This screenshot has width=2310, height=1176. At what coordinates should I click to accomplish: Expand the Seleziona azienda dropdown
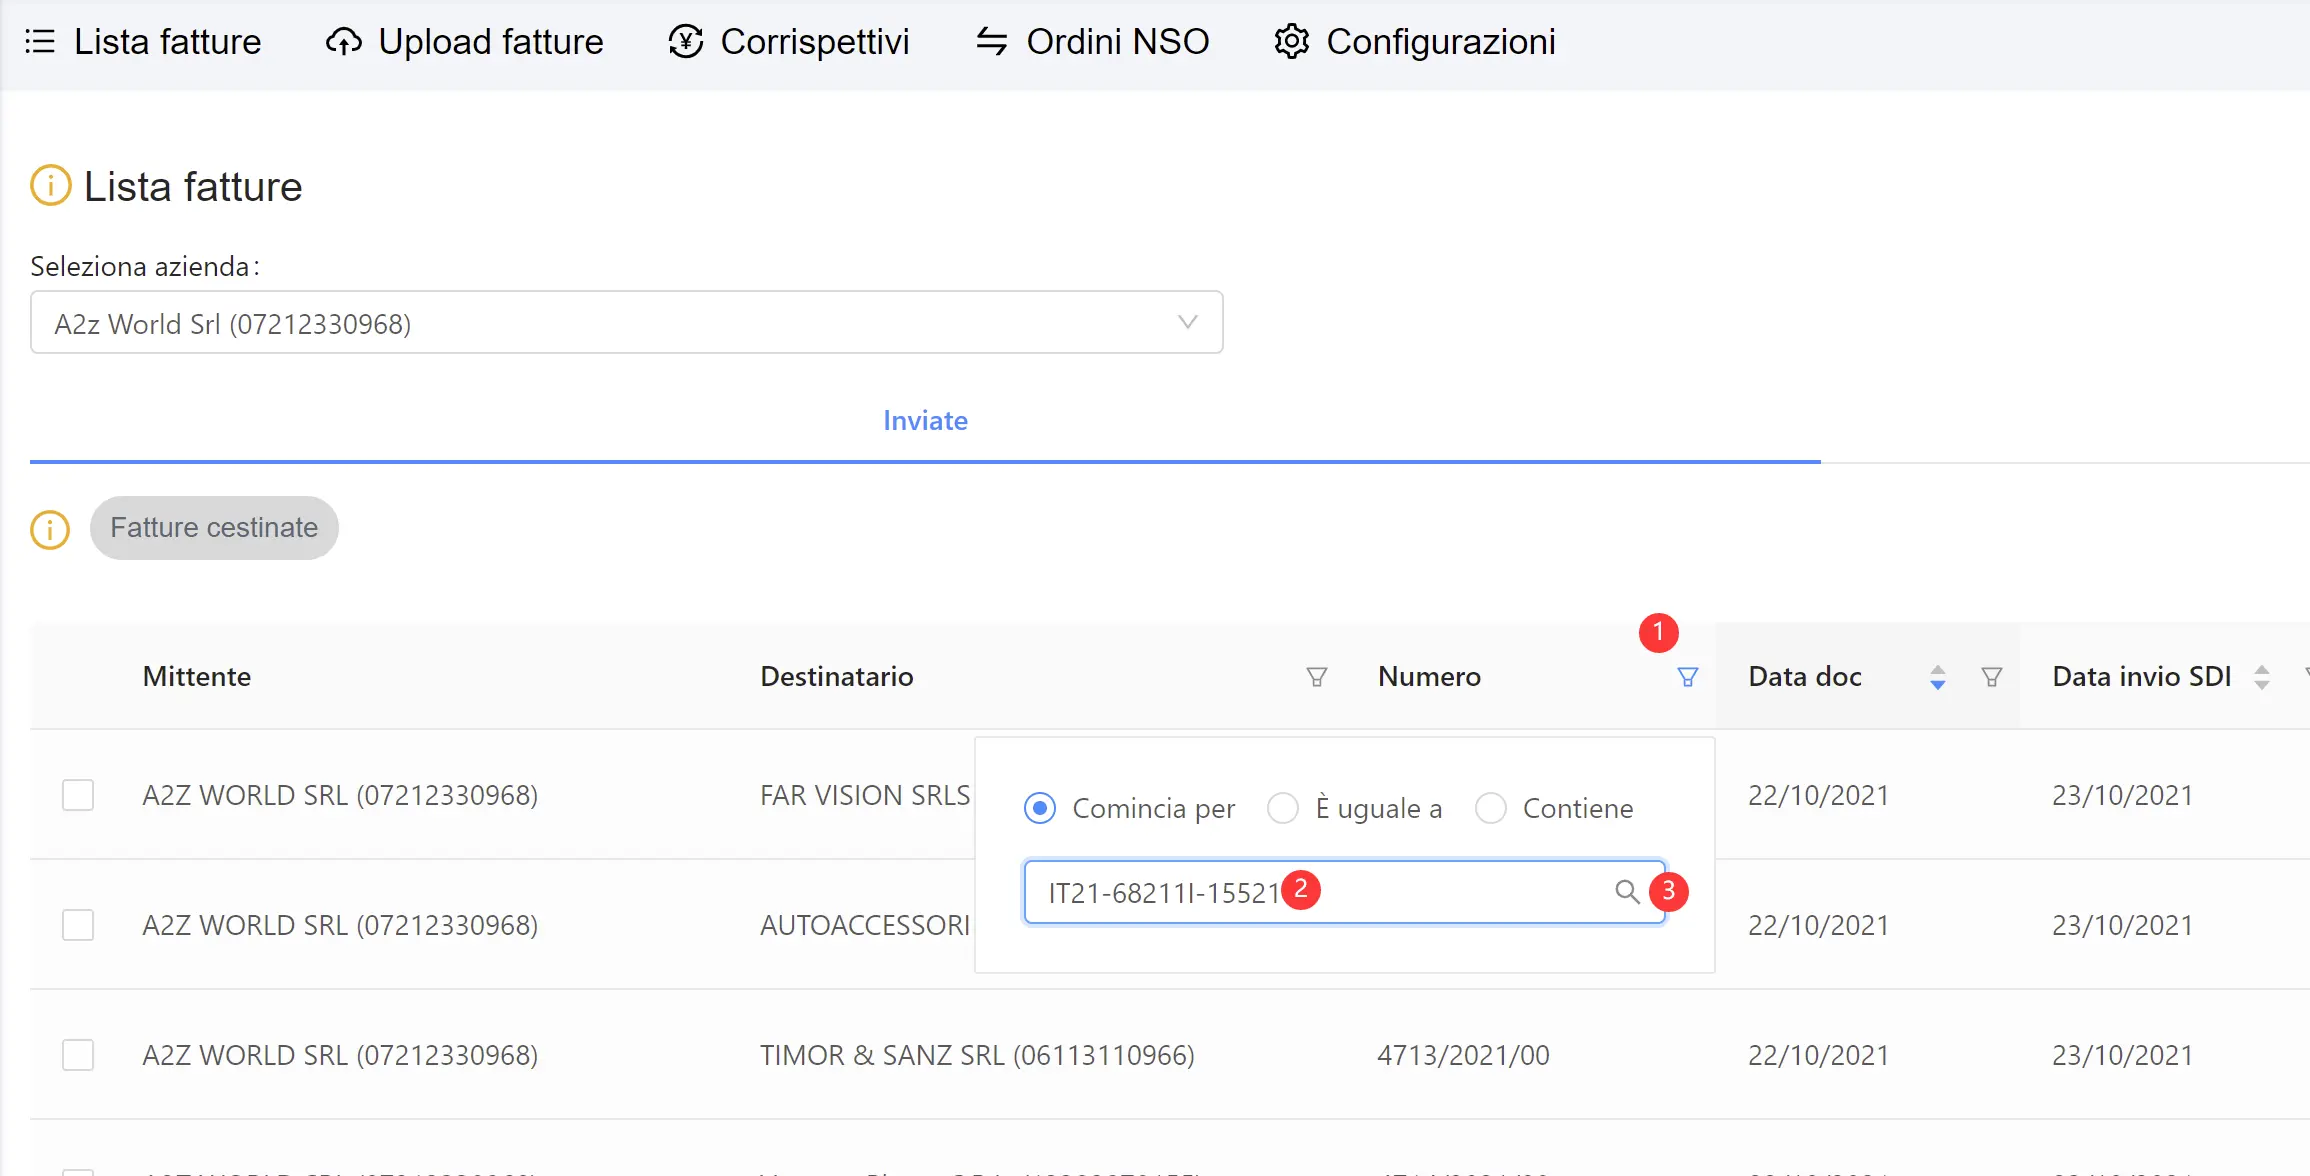(626, 323)
